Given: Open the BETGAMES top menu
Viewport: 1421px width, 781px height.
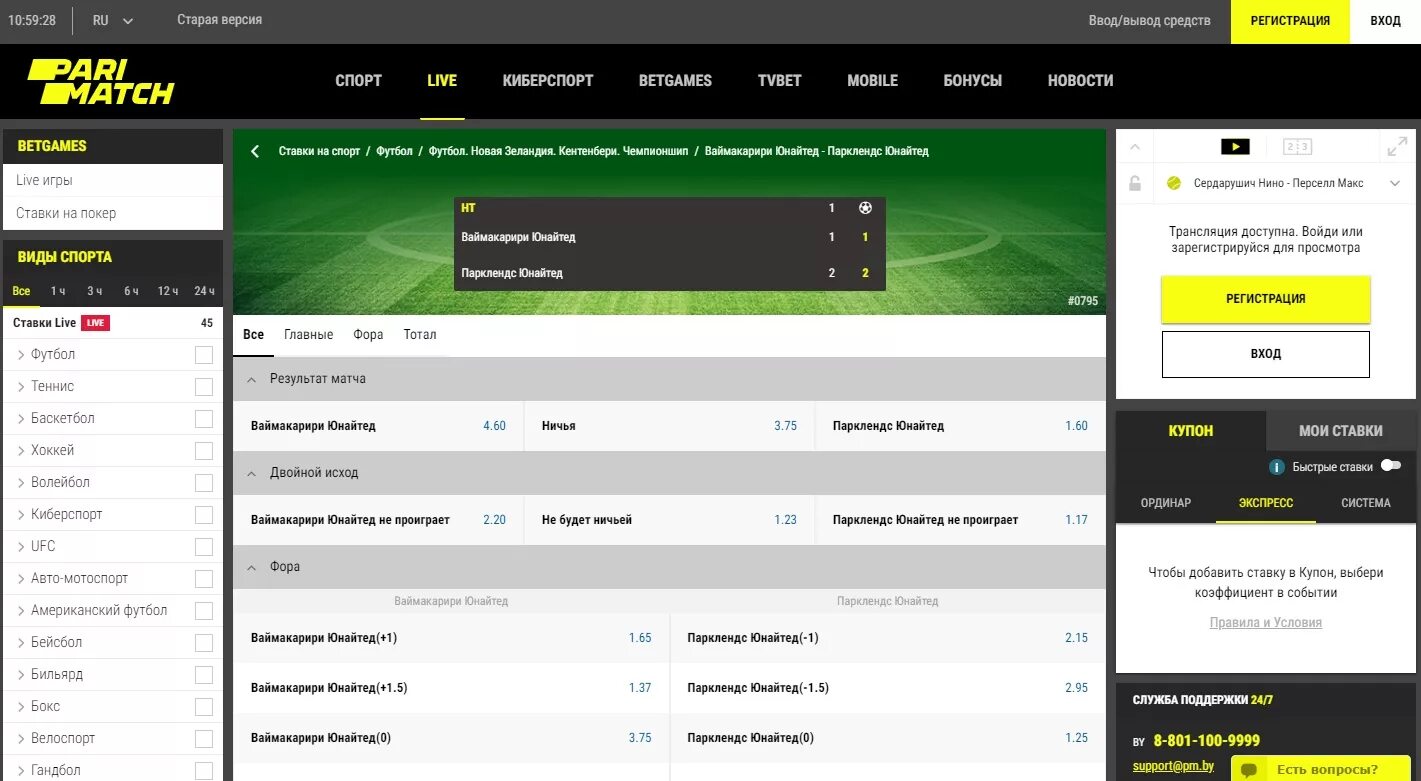Looking at the screenshot, I should (x=675, y=81).
